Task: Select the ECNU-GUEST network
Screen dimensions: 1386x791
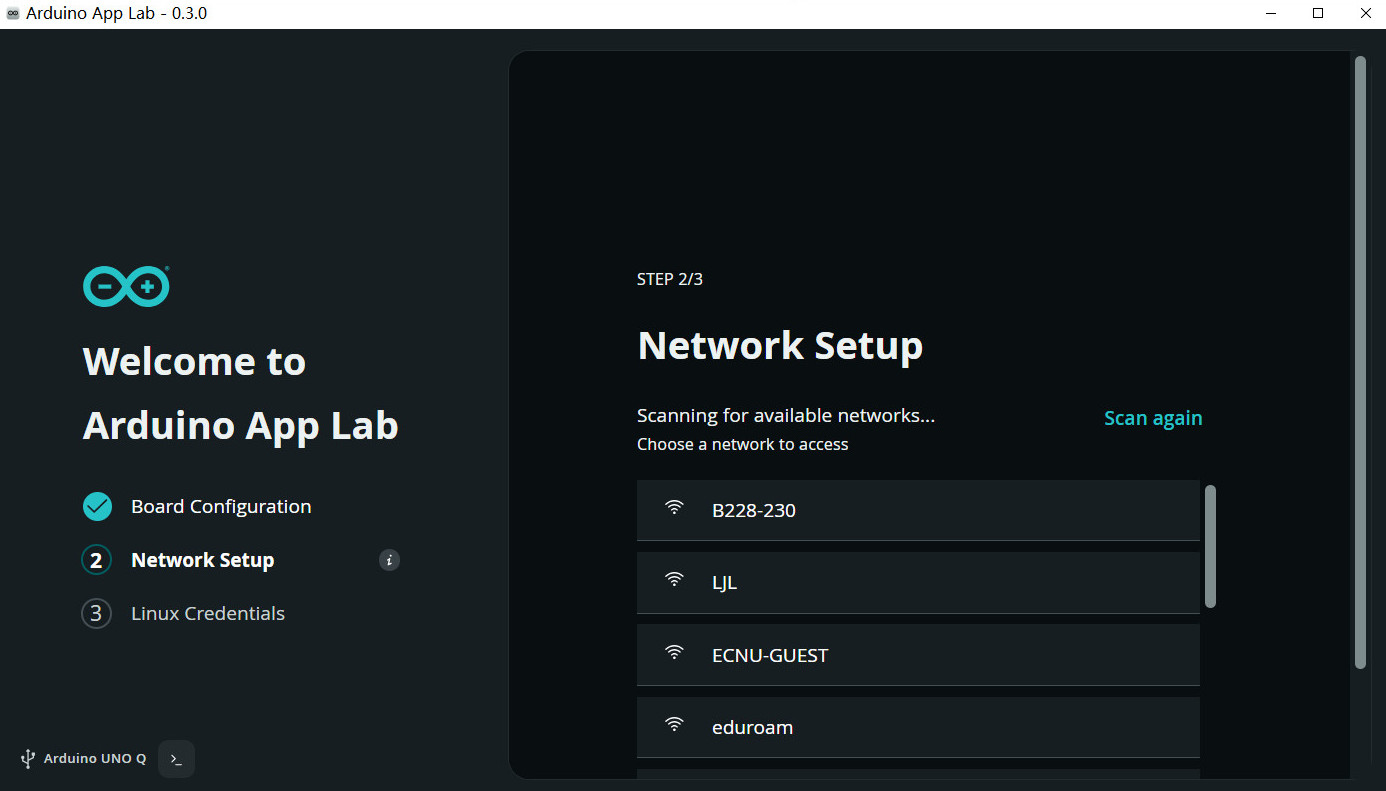Action: pyautogui.click(x=918, y=655)
